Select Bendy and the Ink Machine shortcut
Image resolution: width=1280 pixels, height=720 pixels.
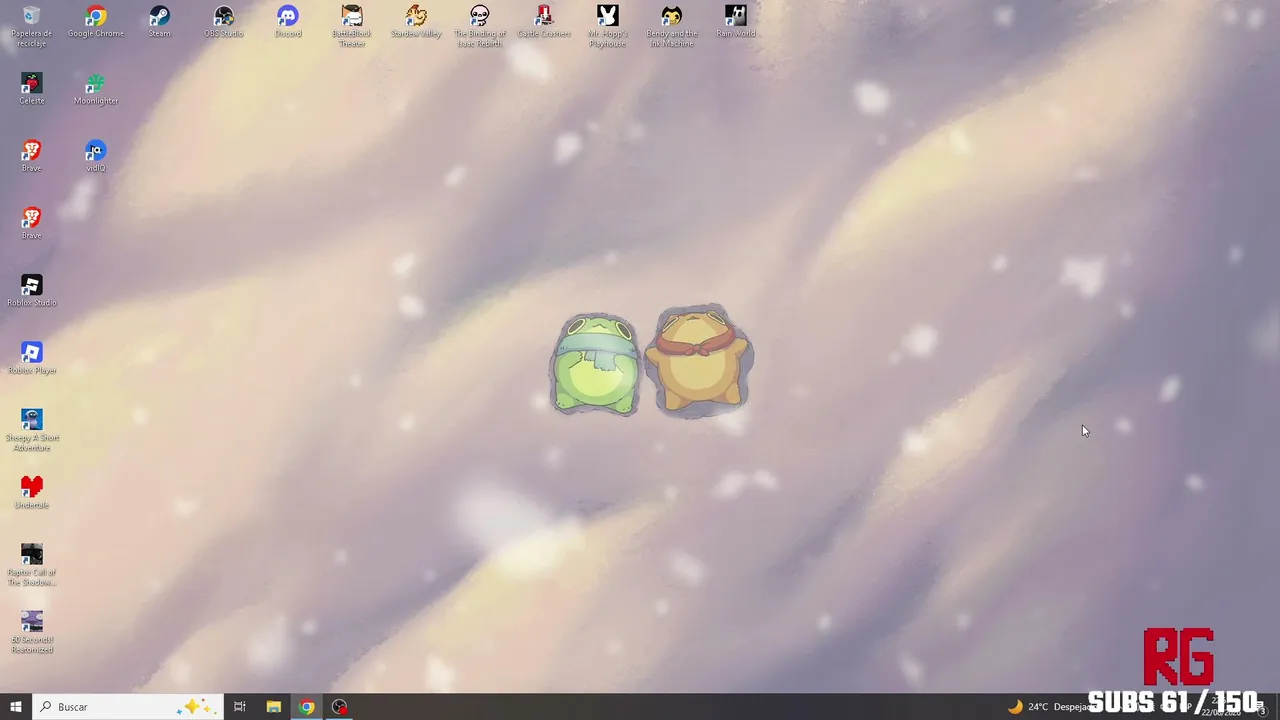[672, 26]
